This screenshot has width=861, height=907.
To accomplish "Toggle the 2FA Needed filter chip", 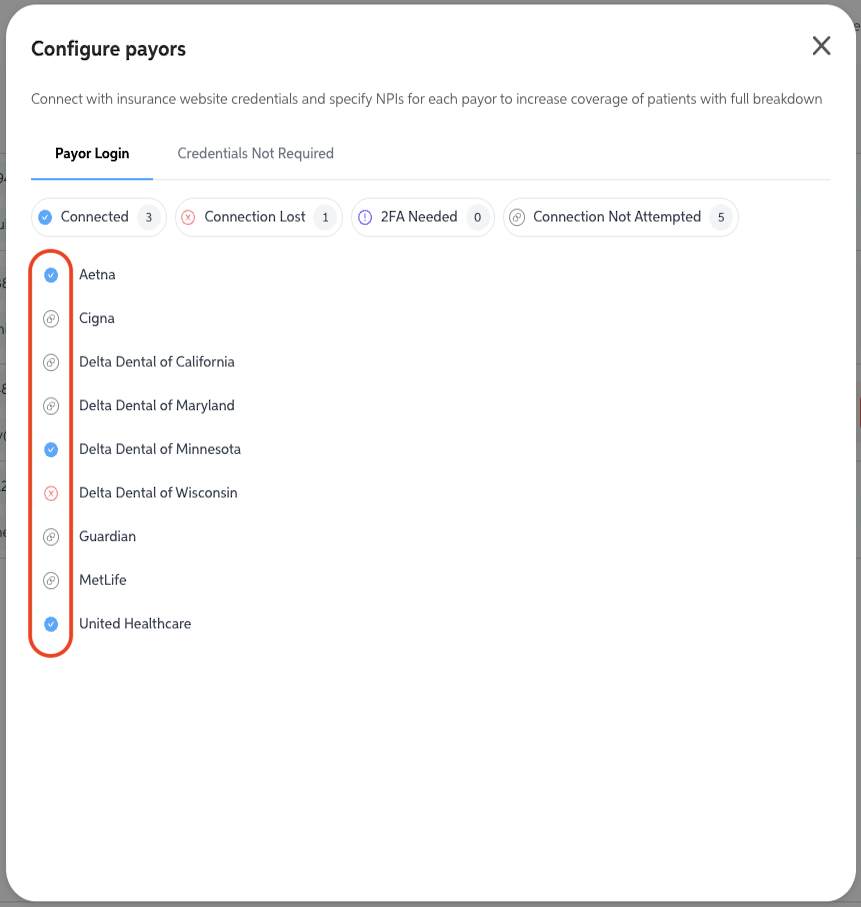I will [x=422, y=217].
